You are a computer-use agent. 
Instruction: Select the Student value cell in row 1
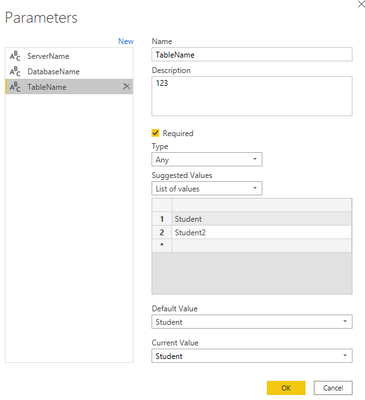pos(261,219)
